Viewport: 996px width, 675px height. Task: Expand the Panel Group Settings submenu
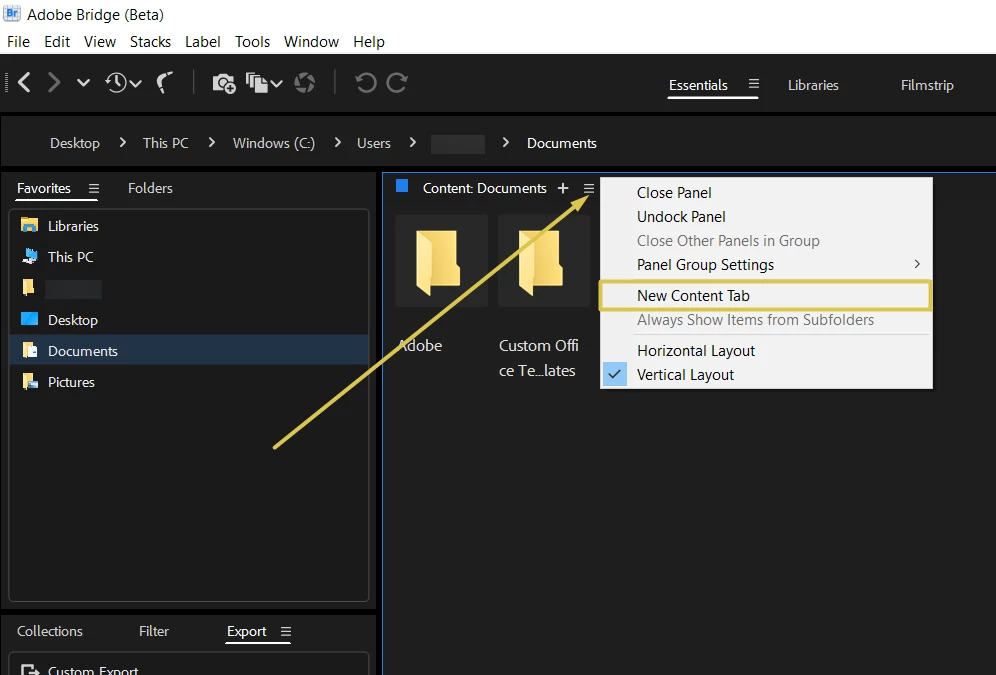pos(766,265)
